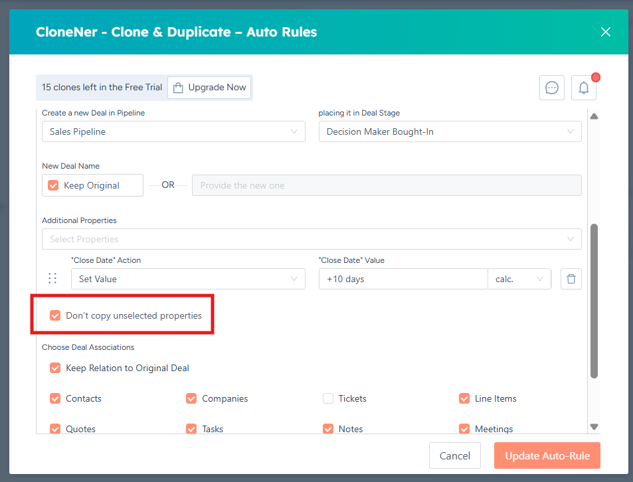This screenshot has width=633, height=482.
Task: Uncheck the Quotes association
Action: [55, 429]
